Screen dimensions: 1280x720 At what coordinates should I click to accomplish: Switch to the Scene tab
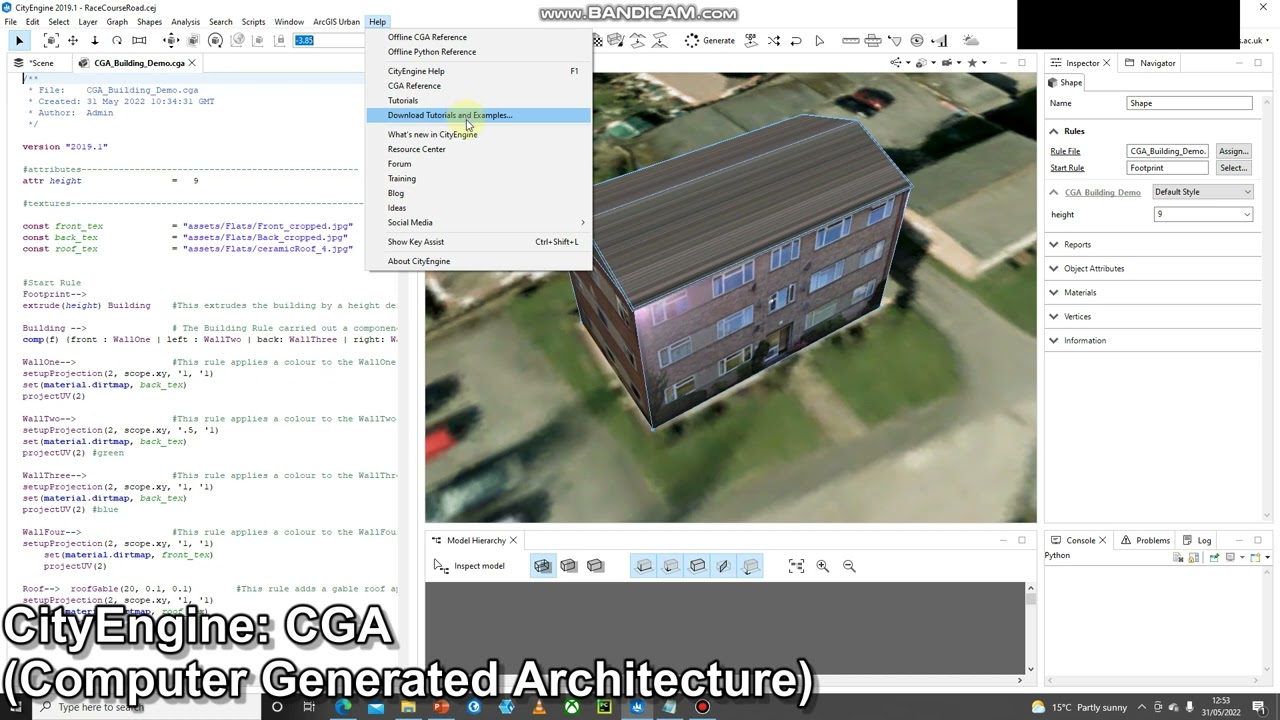[x=35, y=63]
